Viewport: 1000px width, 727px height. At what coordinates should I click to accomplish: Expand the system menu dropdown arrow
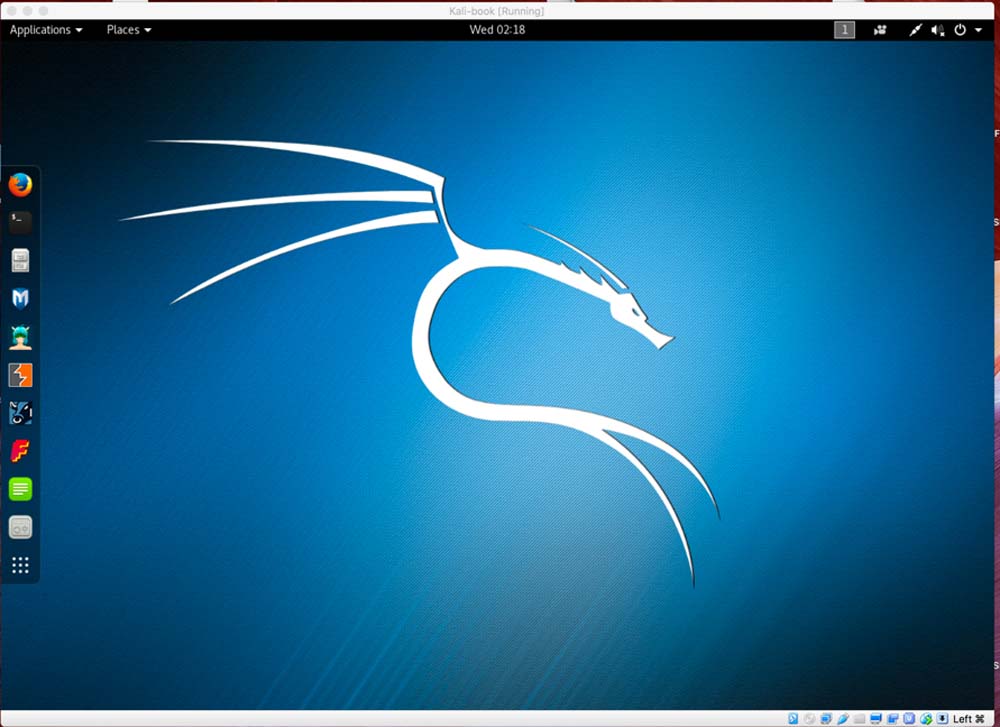[979, 30]
